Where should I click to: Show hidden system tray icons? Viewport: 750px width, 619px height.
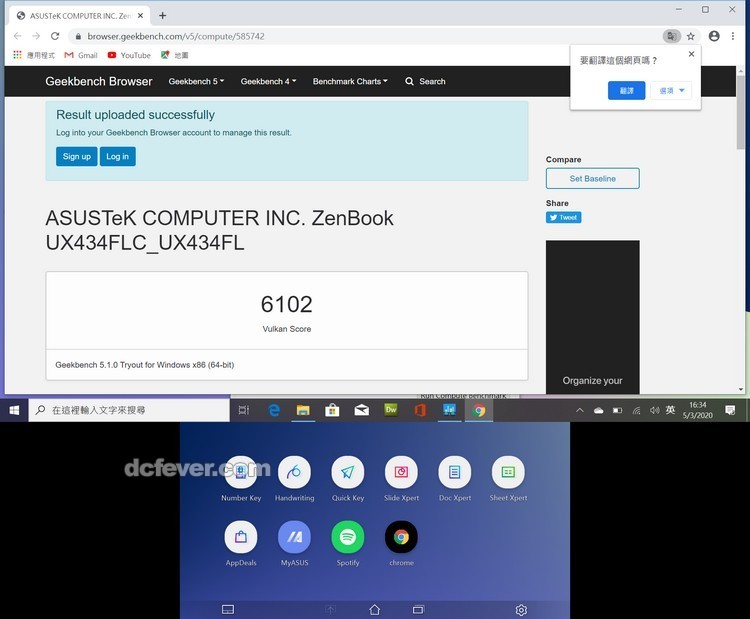(580, 410)
